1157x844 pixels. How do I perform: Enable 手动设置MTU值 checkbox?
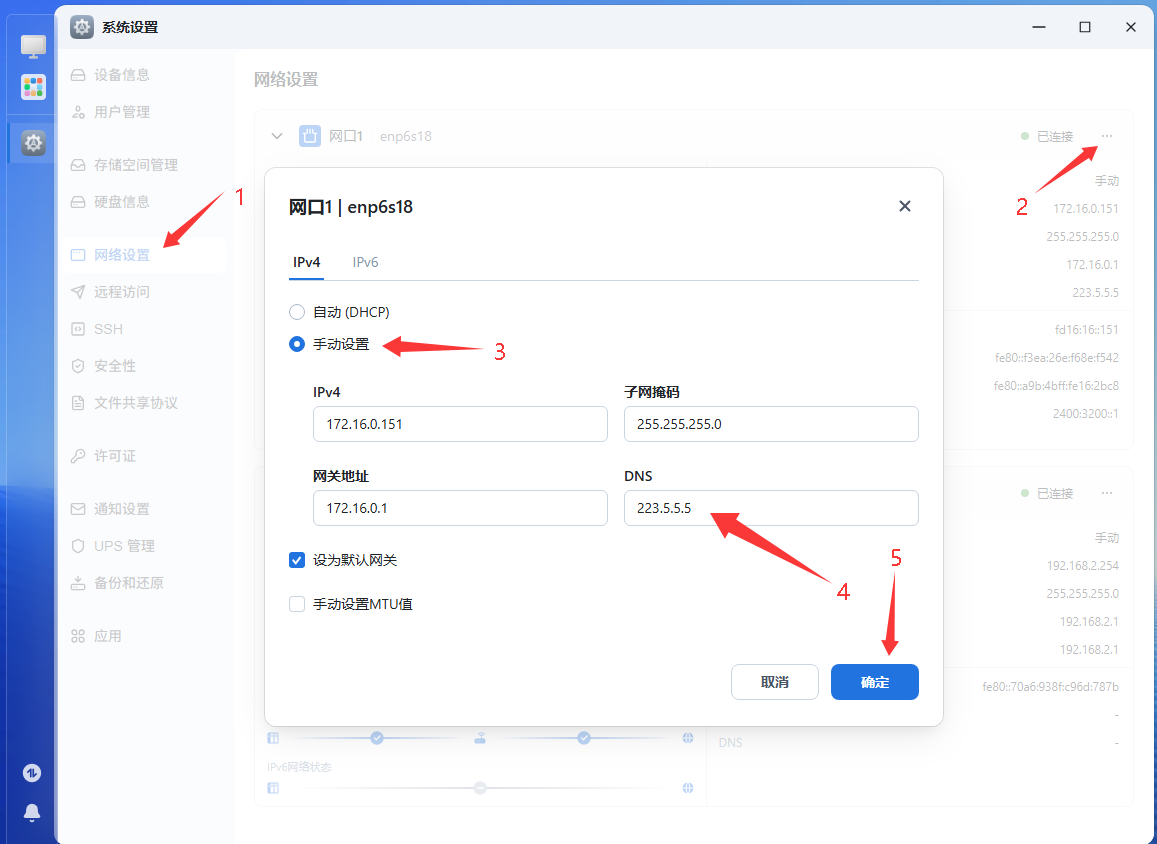(x=297, y=604)
